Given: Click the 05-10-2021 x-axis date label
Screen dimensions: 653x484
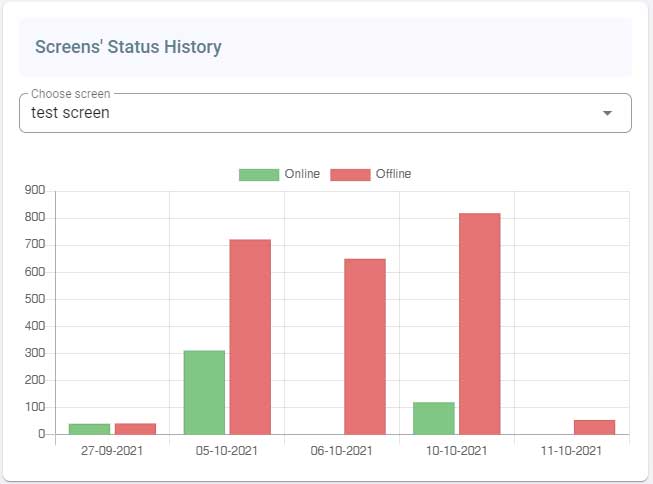Looking at the screenshot, I should click(x=227, y=451).
